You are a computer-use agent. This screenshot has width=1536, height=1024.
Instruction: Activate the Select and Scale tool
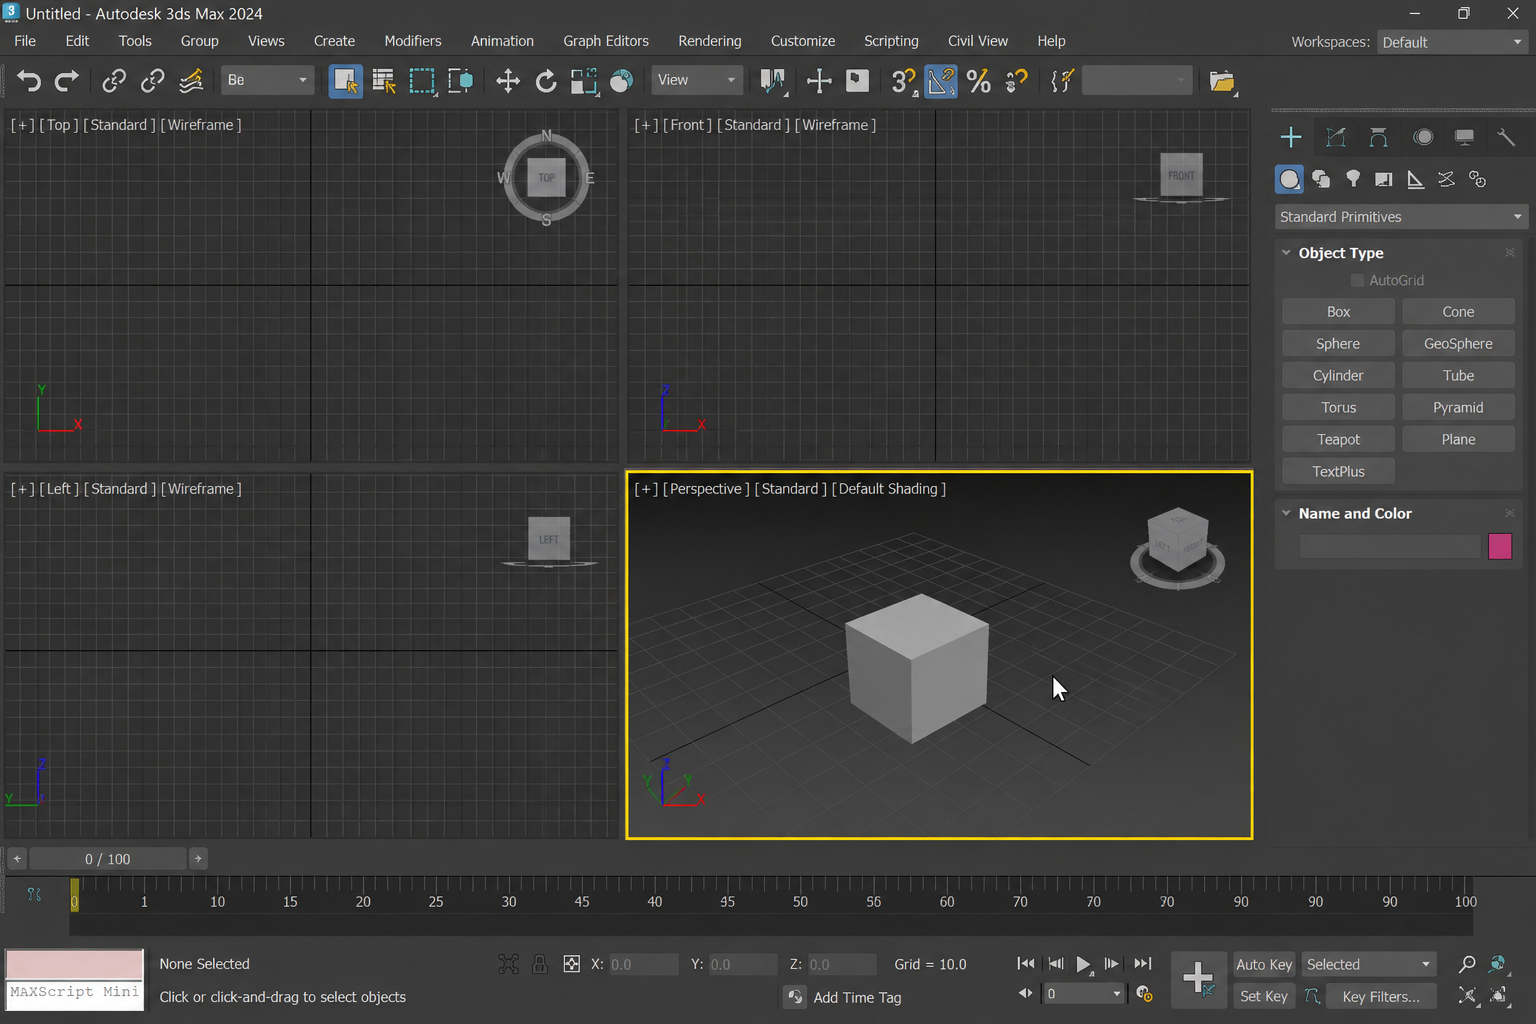click(x=584, y=81)
